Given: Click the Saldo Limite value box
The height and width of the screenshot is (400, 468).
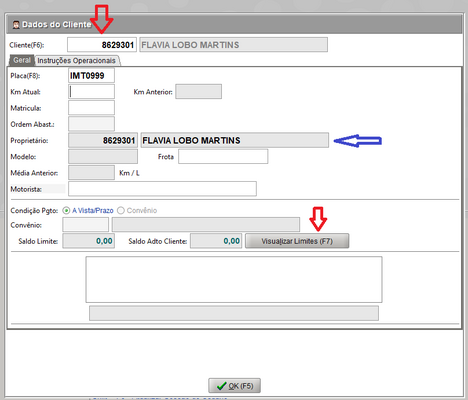Looking at the screenshot, I should pyautogui.click(x=89, y=241).
